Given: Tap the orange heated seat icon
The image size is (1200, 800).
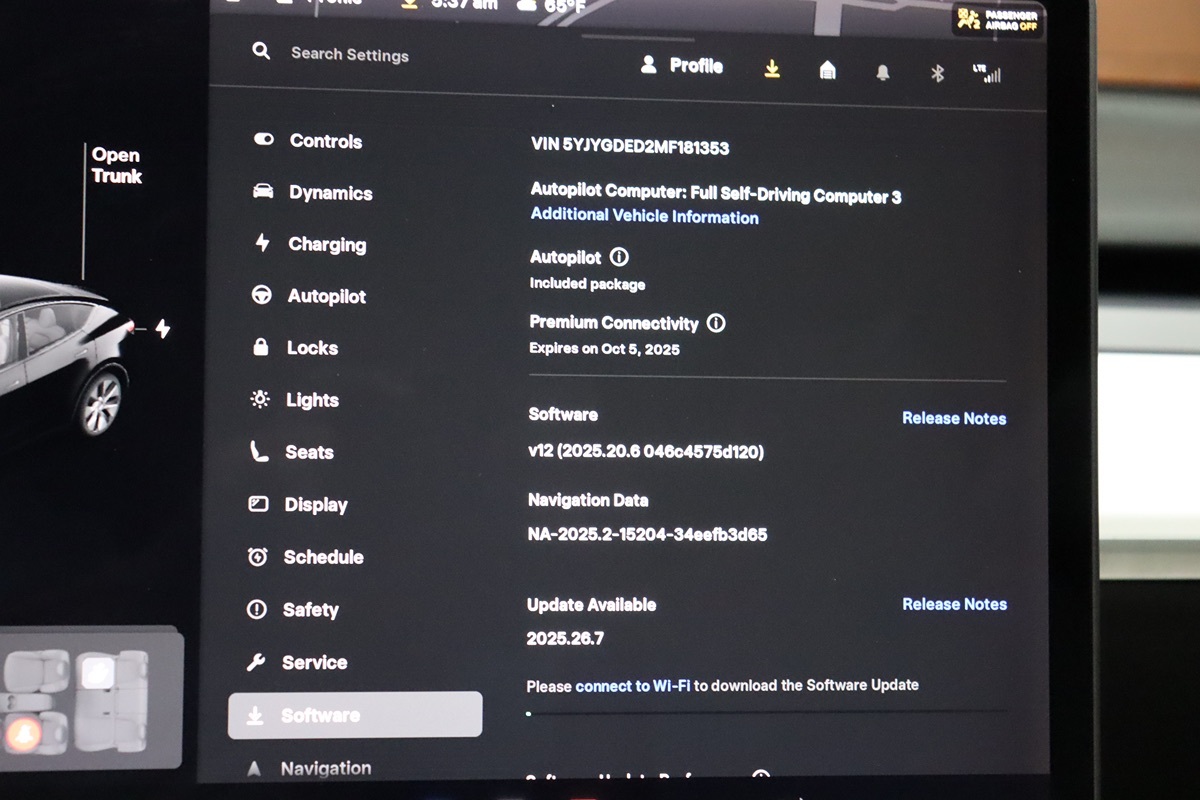Looking at the screenshot, I should click(22, 735).
